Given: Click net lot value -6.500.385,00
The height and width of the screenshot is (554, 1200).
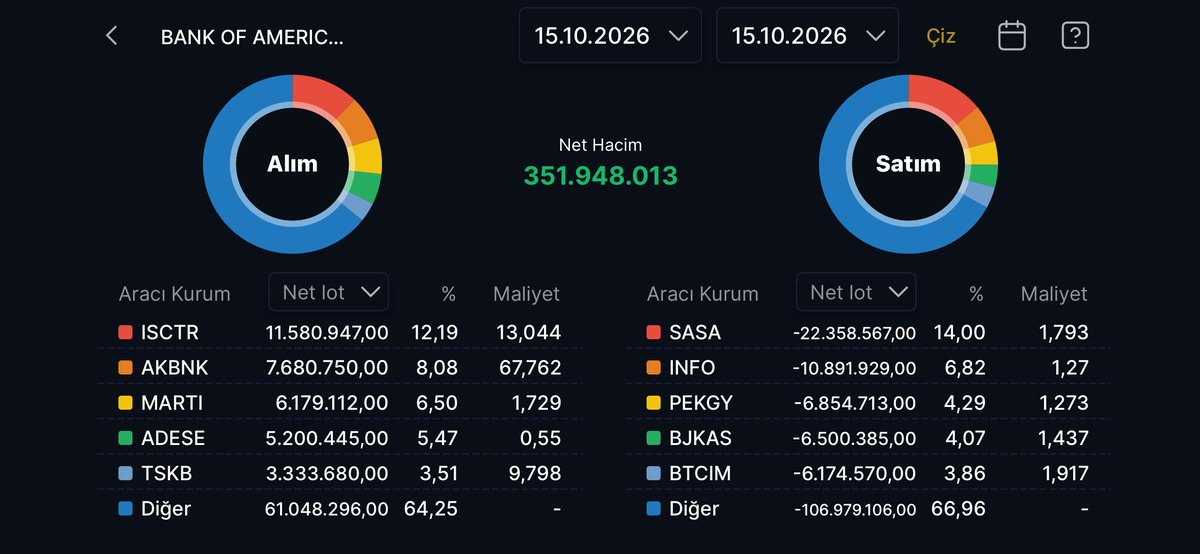Looking at the screenshot, I should point(855,438).
